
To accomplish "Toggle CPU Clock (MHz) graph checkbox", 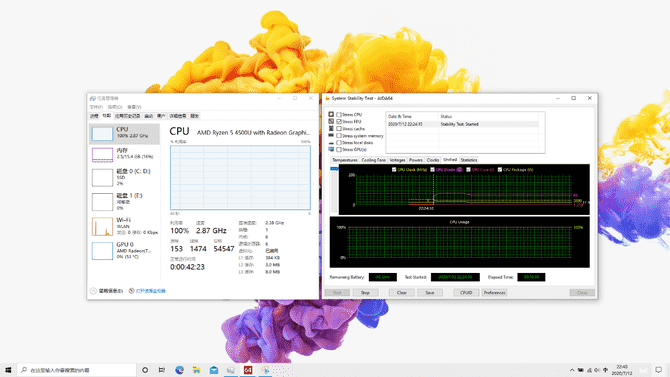I will [394, 170].
